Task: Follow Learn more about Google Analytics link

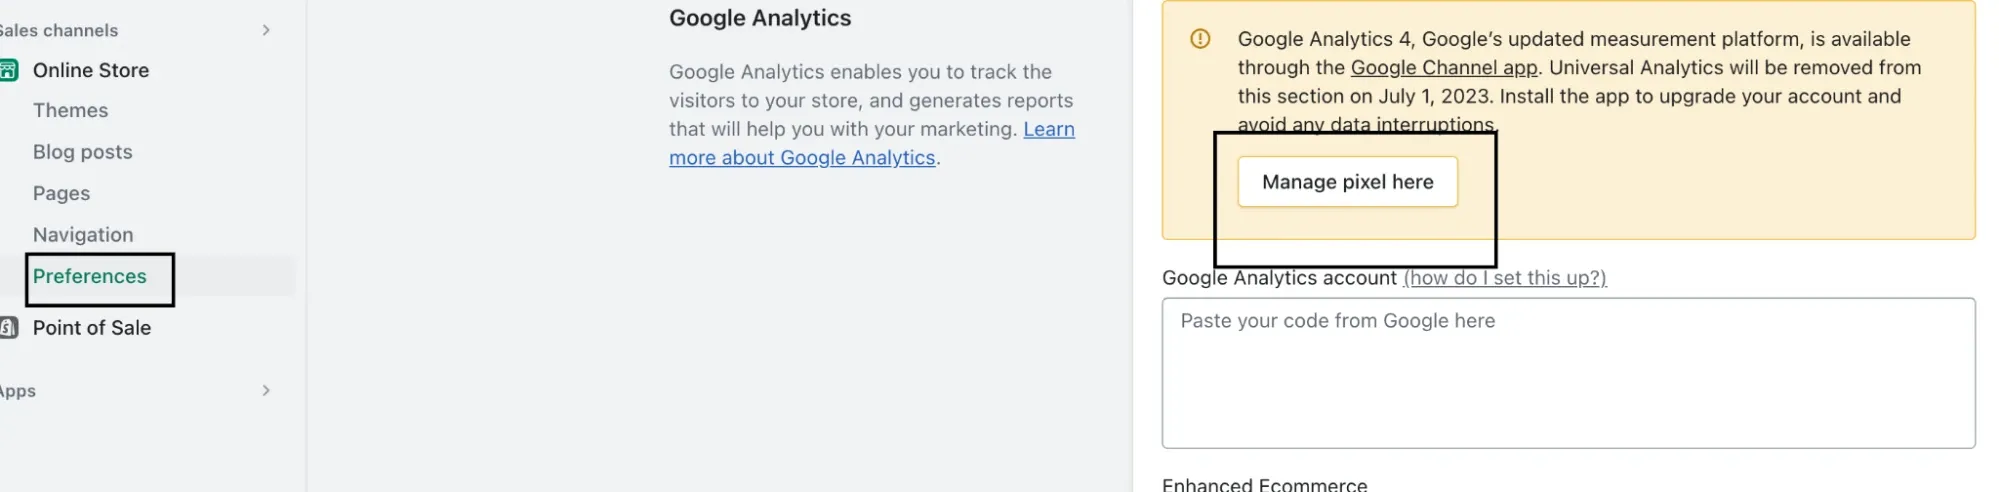Action: click(x=872, y=143)
